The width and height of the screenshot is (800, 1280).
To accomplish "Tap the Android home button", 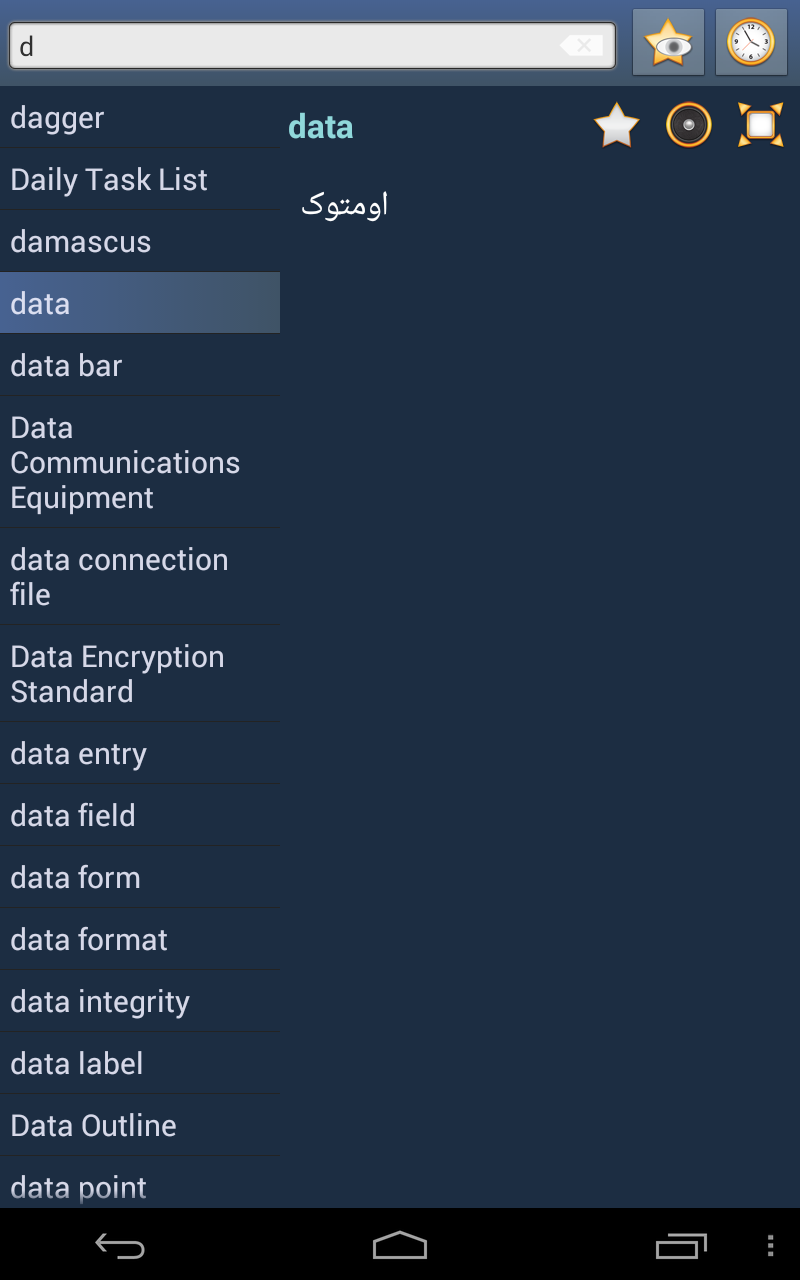I will [400, 1245].
